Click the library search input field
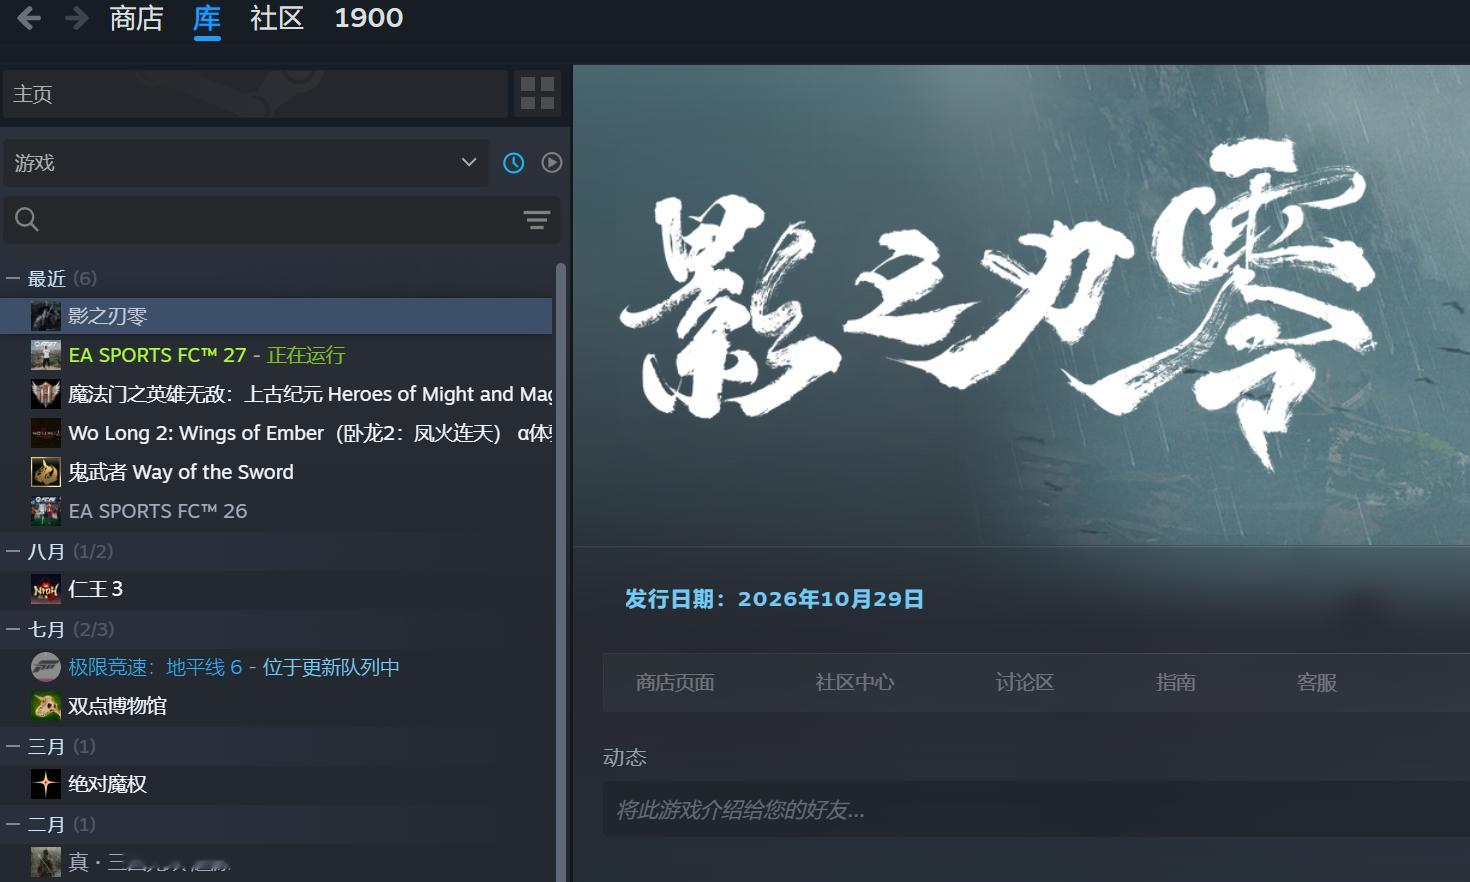 (281, 220)
